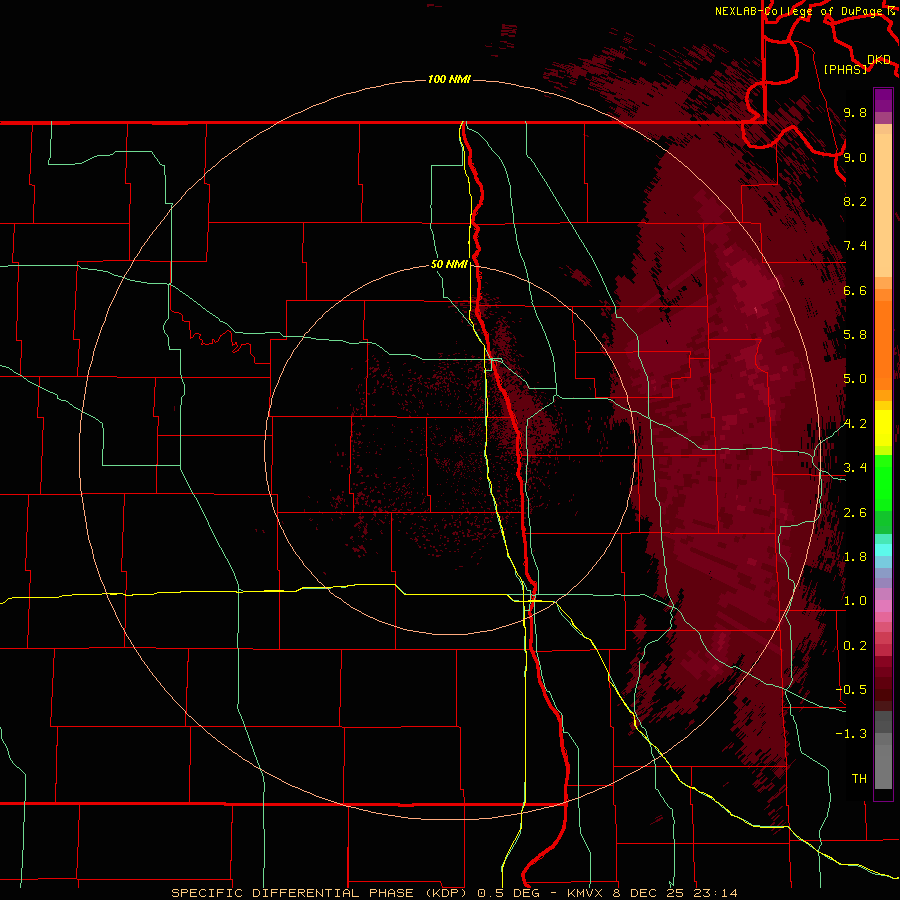
Task: Click the 8.2 scale value
Action: pos(855,201)
